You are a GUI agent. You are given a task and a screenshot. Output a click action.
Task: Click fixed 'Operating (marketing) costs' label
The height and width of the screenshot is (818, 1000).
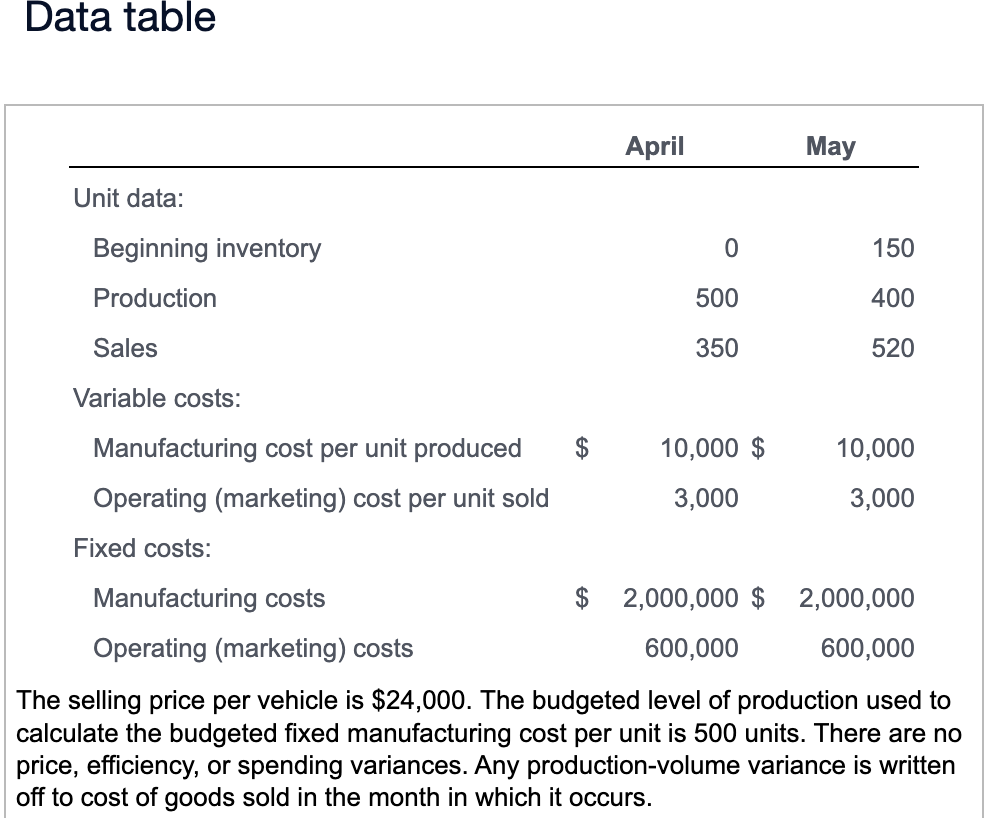(253, 648)
